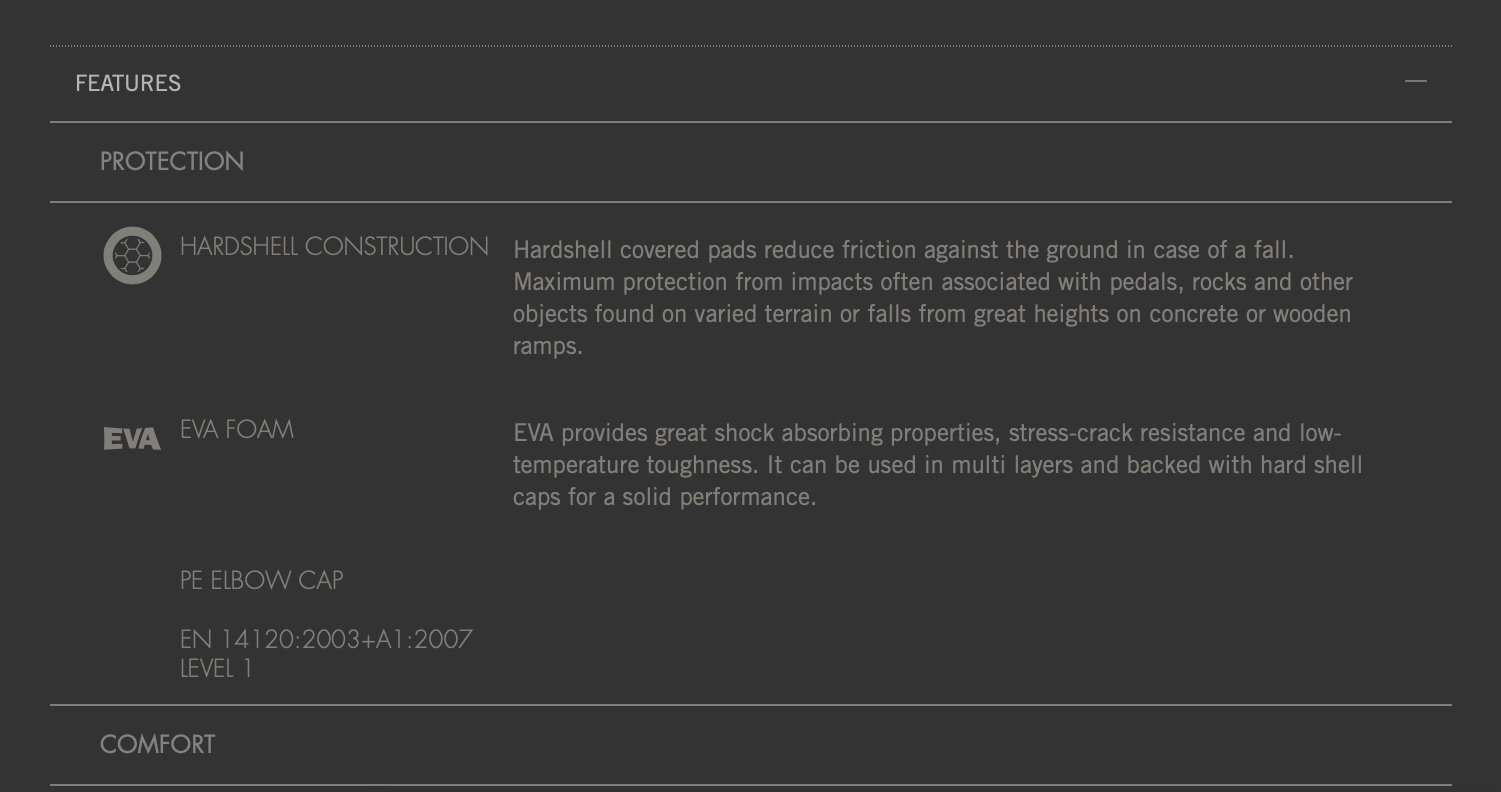Select the EVA Foam label
The image size is (1501, 792).
pyautogui.click(x=237, y=429)
